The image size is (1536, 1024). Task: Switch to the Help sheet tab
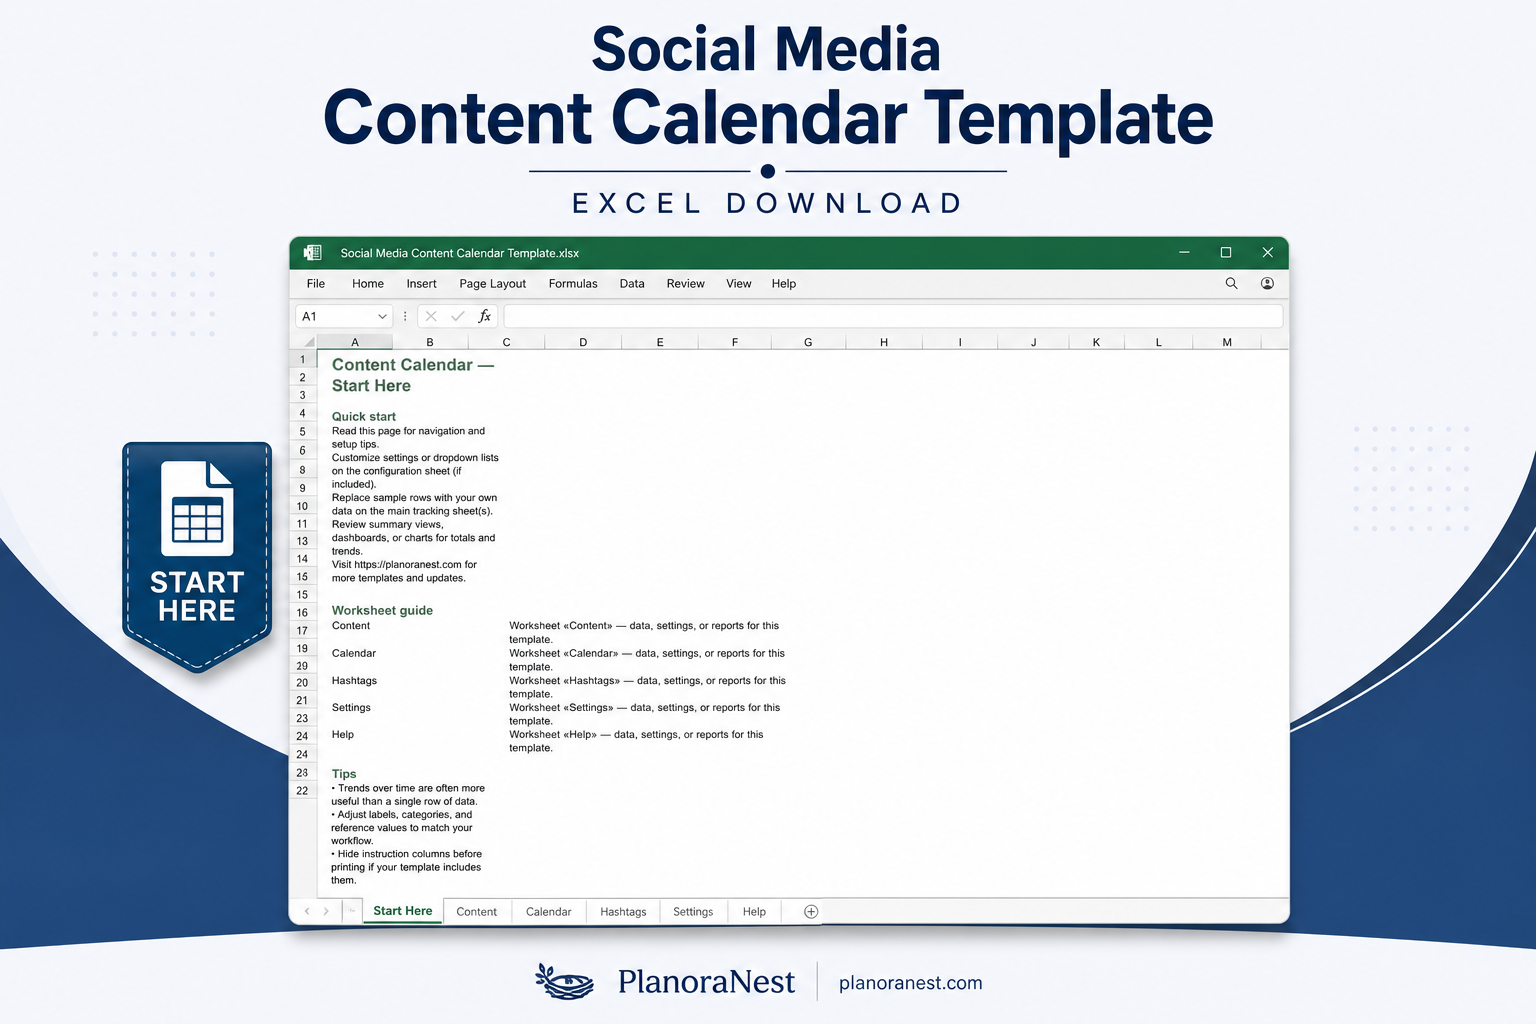755,912
